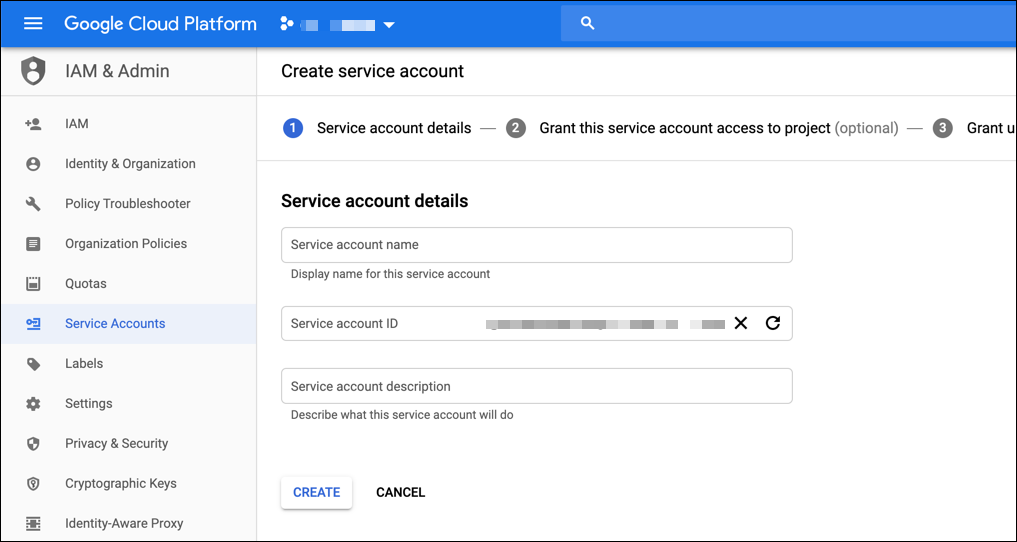Click Service account details step label

394,128
